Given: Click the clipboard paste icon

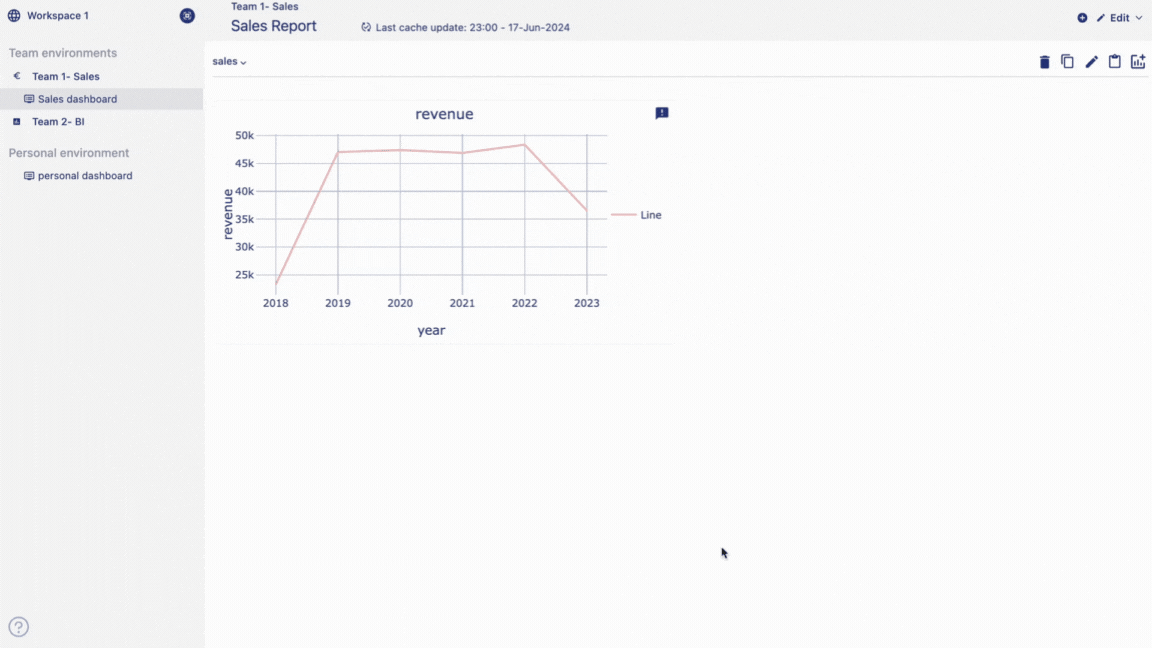Looking at the screenshot, I should click(1114, 62).
